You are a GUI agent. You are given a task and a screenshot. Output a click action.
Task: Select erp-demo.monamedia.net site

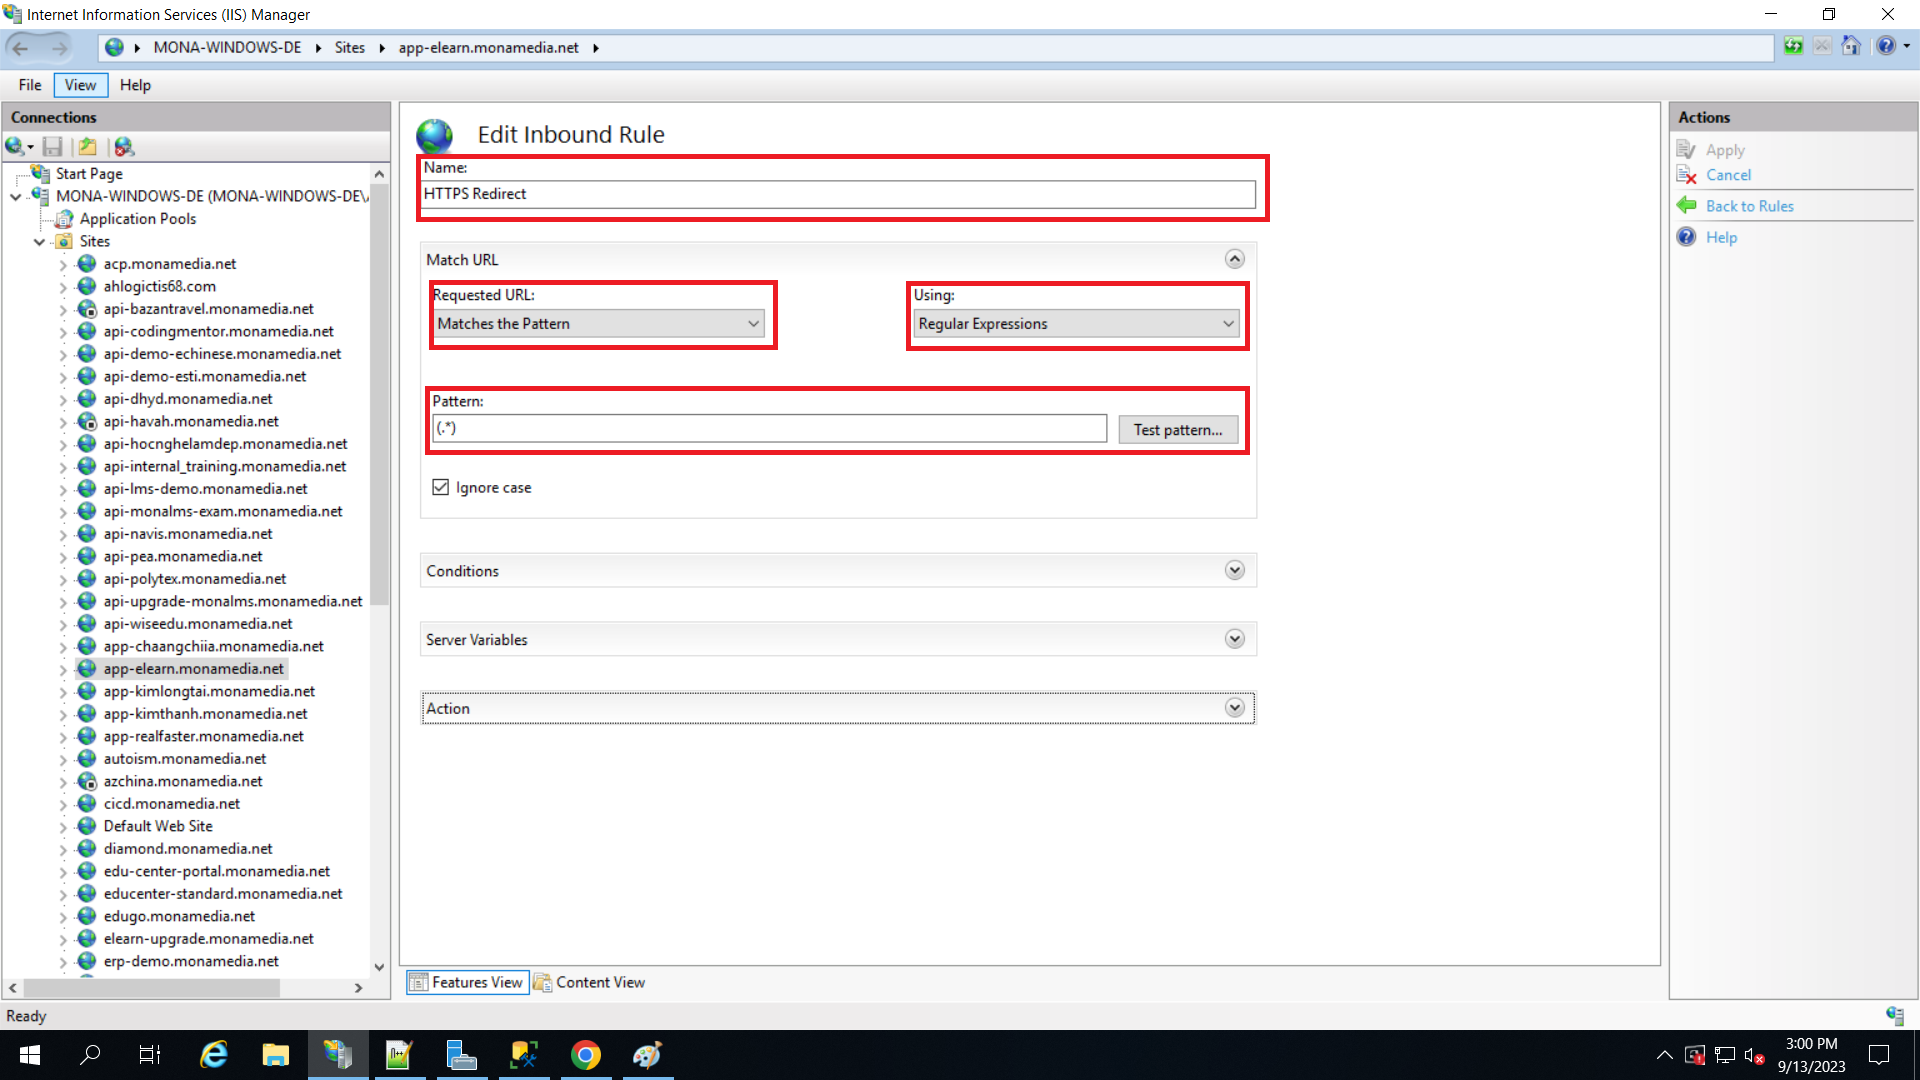tap(191, 961)
